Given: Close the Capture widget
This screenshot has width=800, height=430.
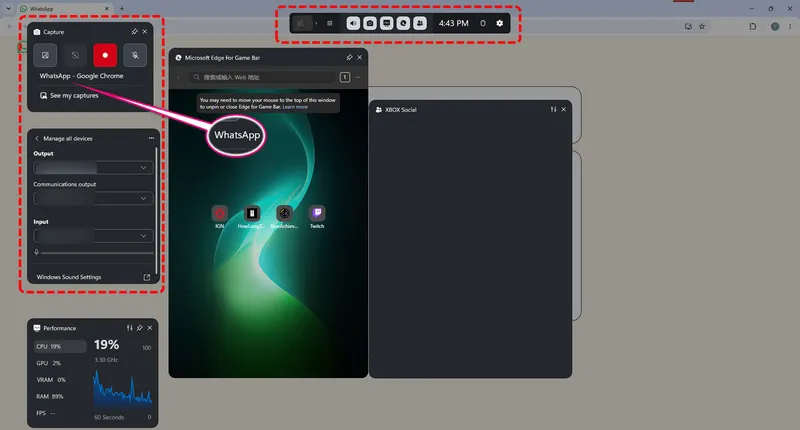Looking at the screenshot, I should pyautogui.click(x=145, y=32).
